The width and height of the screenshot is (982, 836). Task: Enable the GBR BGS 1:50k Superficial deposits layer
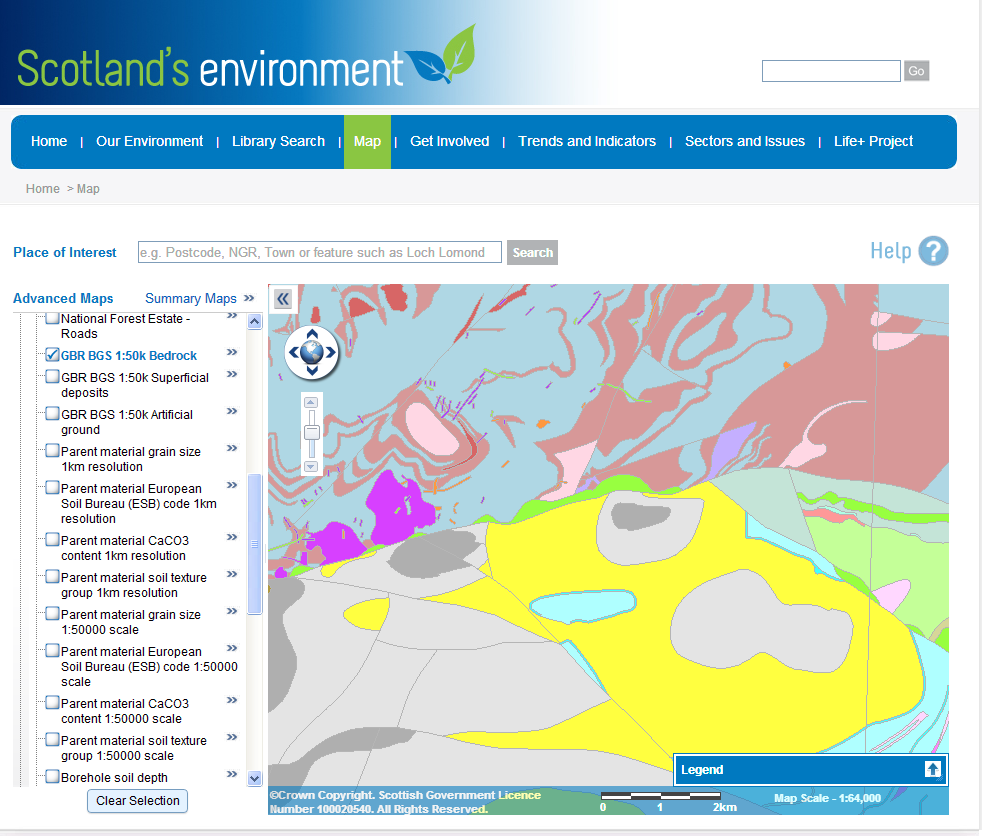52,376
